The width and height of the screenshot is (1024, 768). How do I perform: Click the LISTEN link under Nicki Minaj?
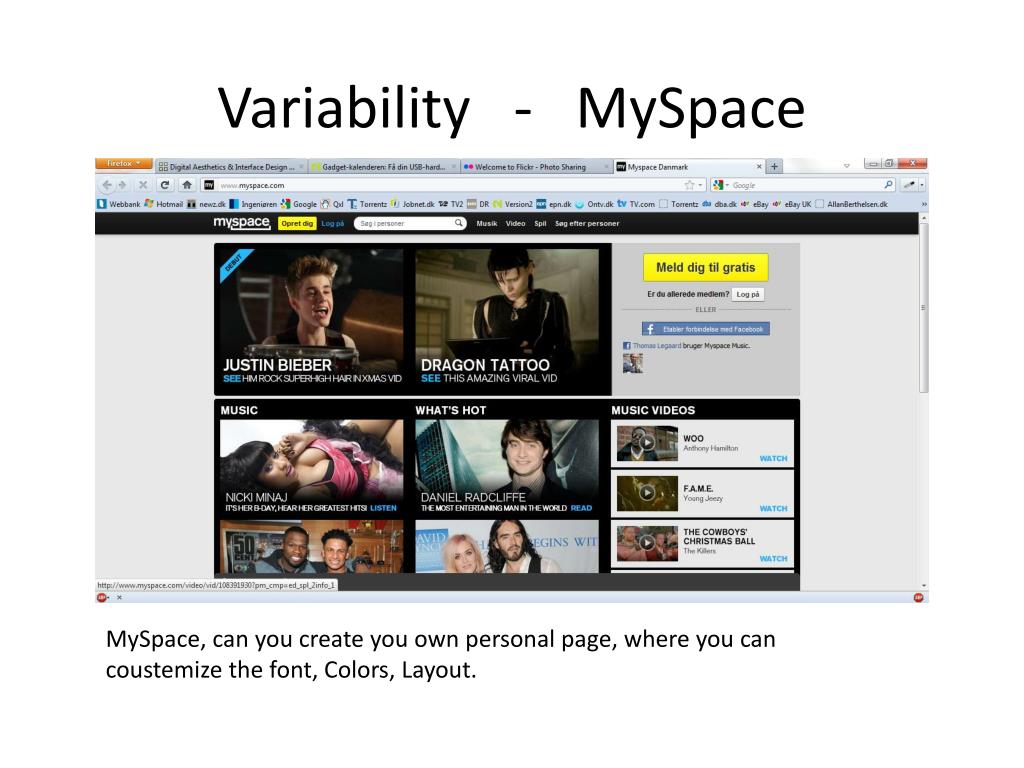coord(383,508)
